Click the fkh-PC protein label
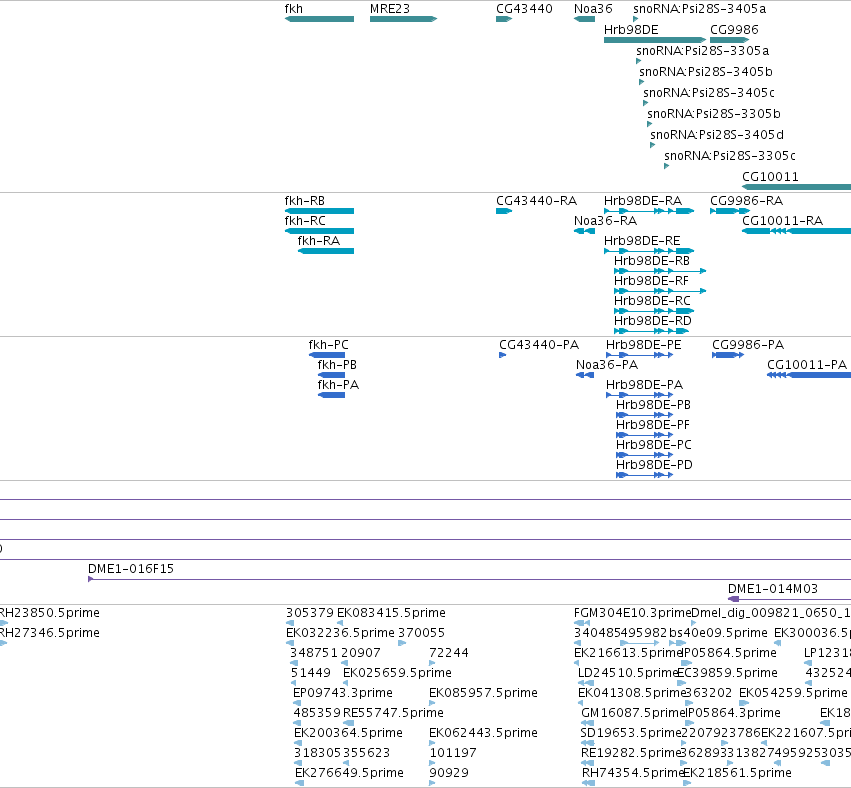Screen dimensions: 851x788 coord(328,345)
